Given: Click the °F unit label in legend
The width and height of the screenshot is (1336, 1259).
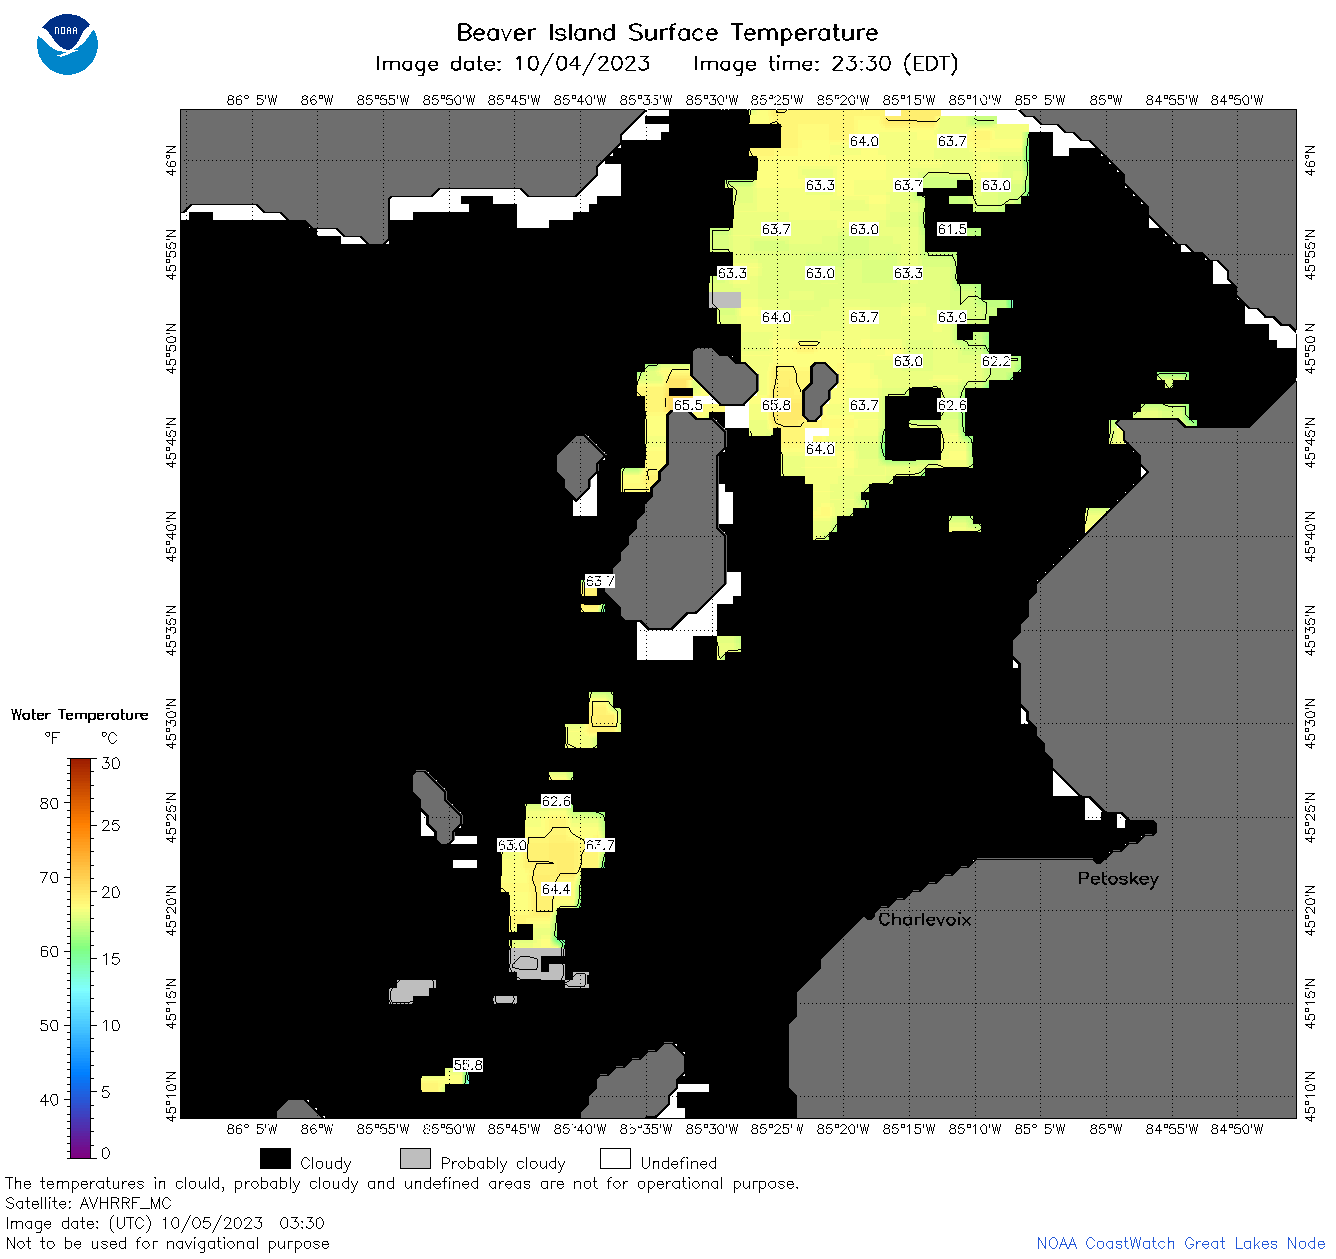Looking at the screenshot, I should pyautogui.click(x=53, y=738).
